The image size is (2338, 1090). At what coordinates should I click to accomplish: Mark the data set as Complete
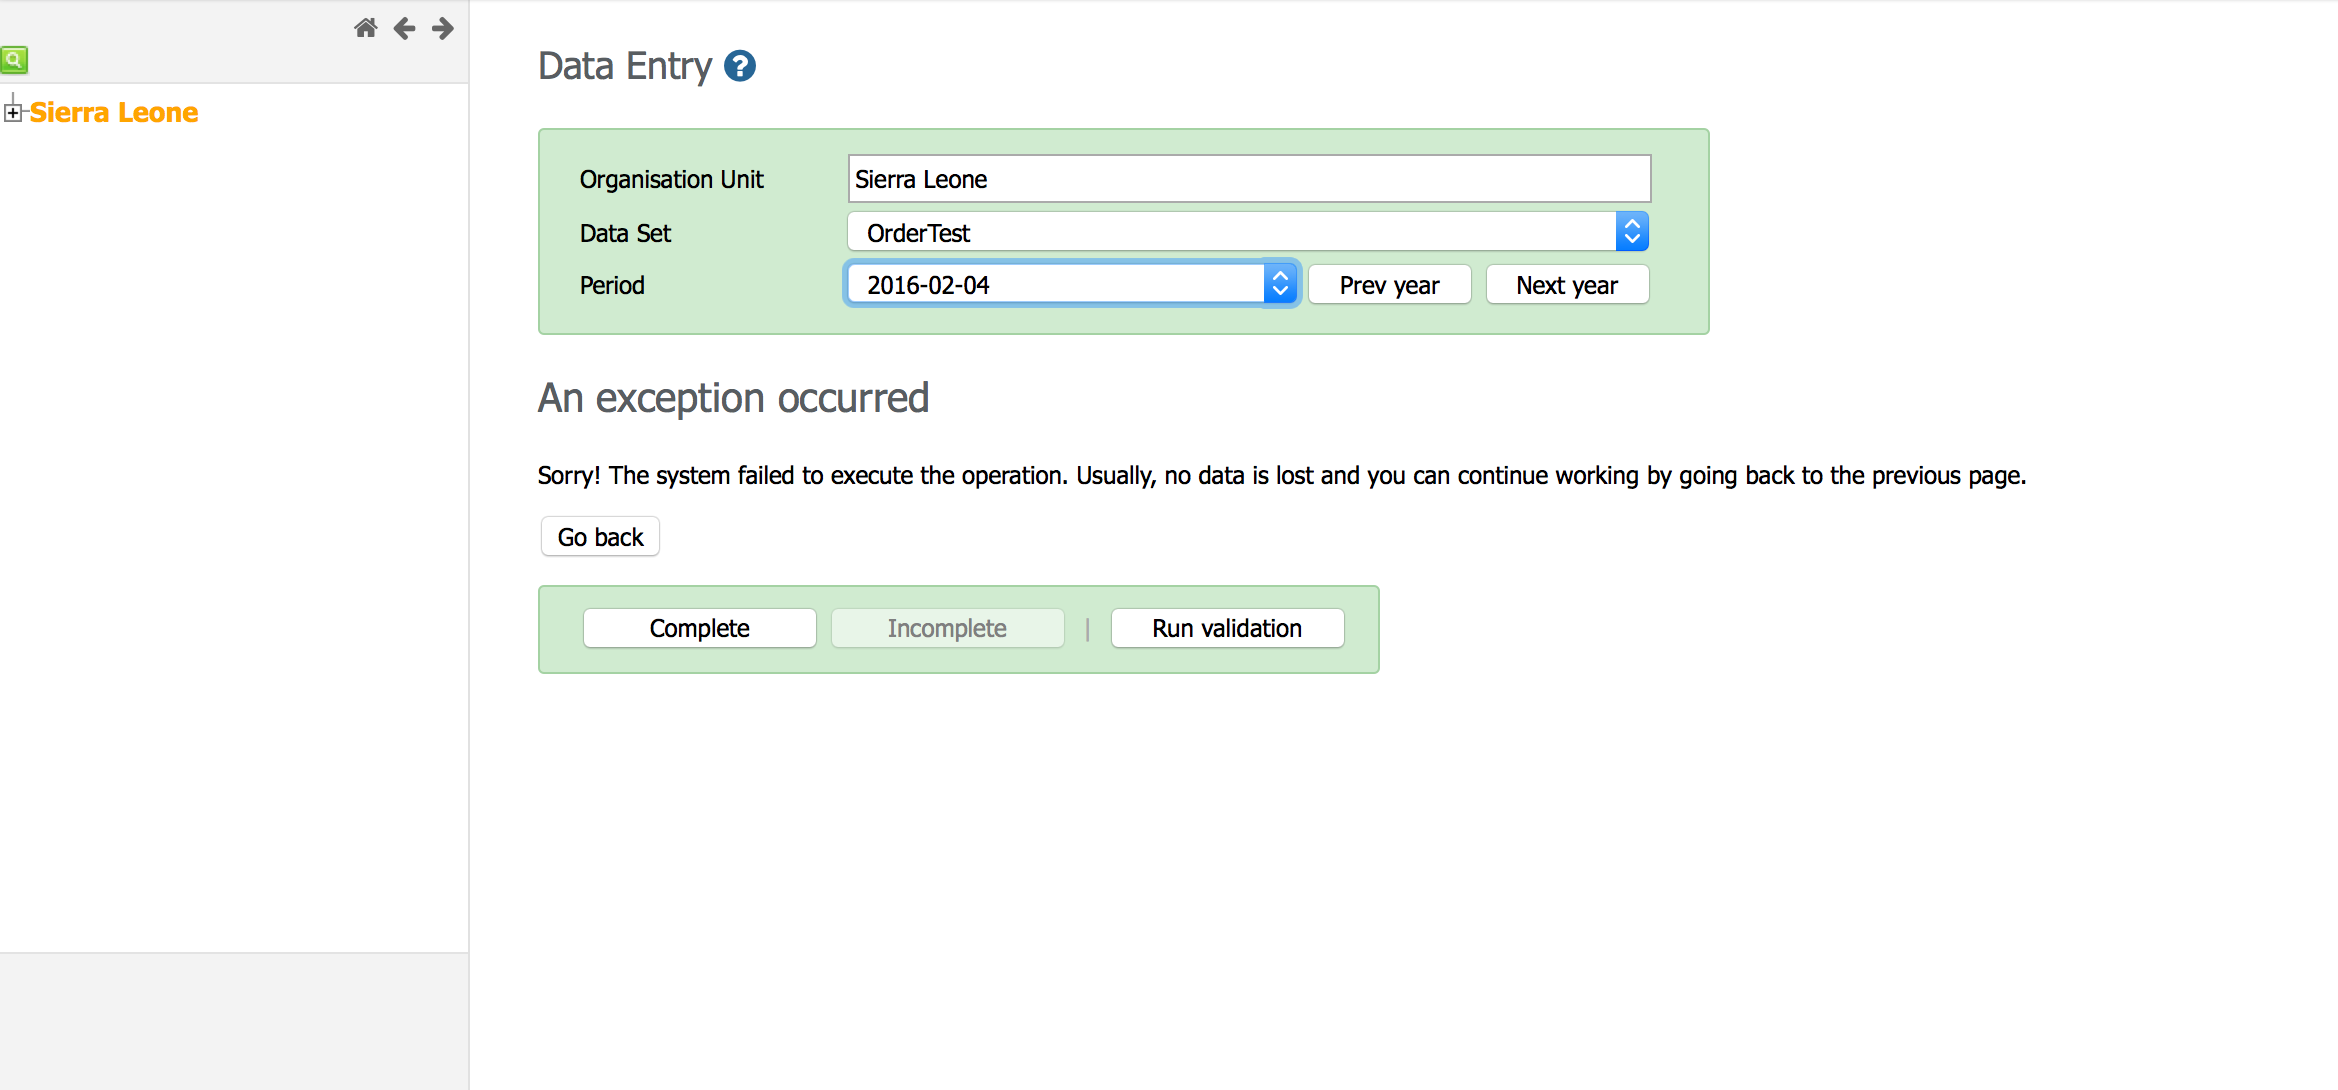click(x=699, y=628)
